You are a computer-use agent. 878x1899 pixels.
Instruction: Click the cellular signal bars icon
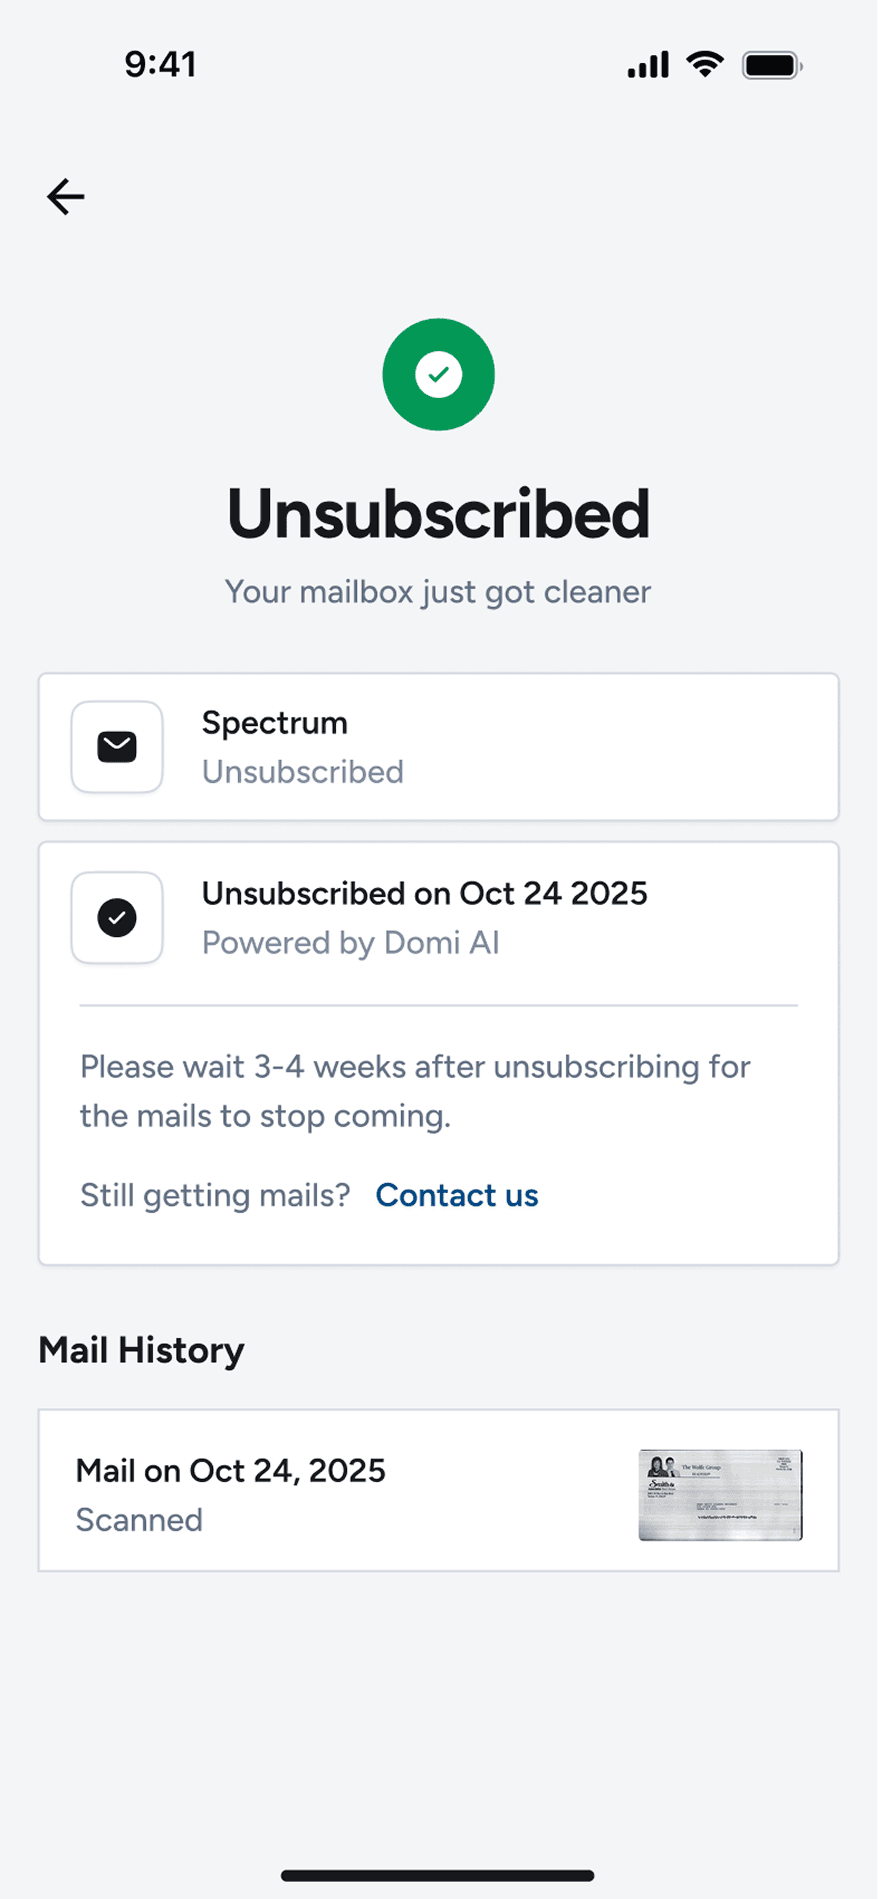pyautogui.click(x=648, y=66)
